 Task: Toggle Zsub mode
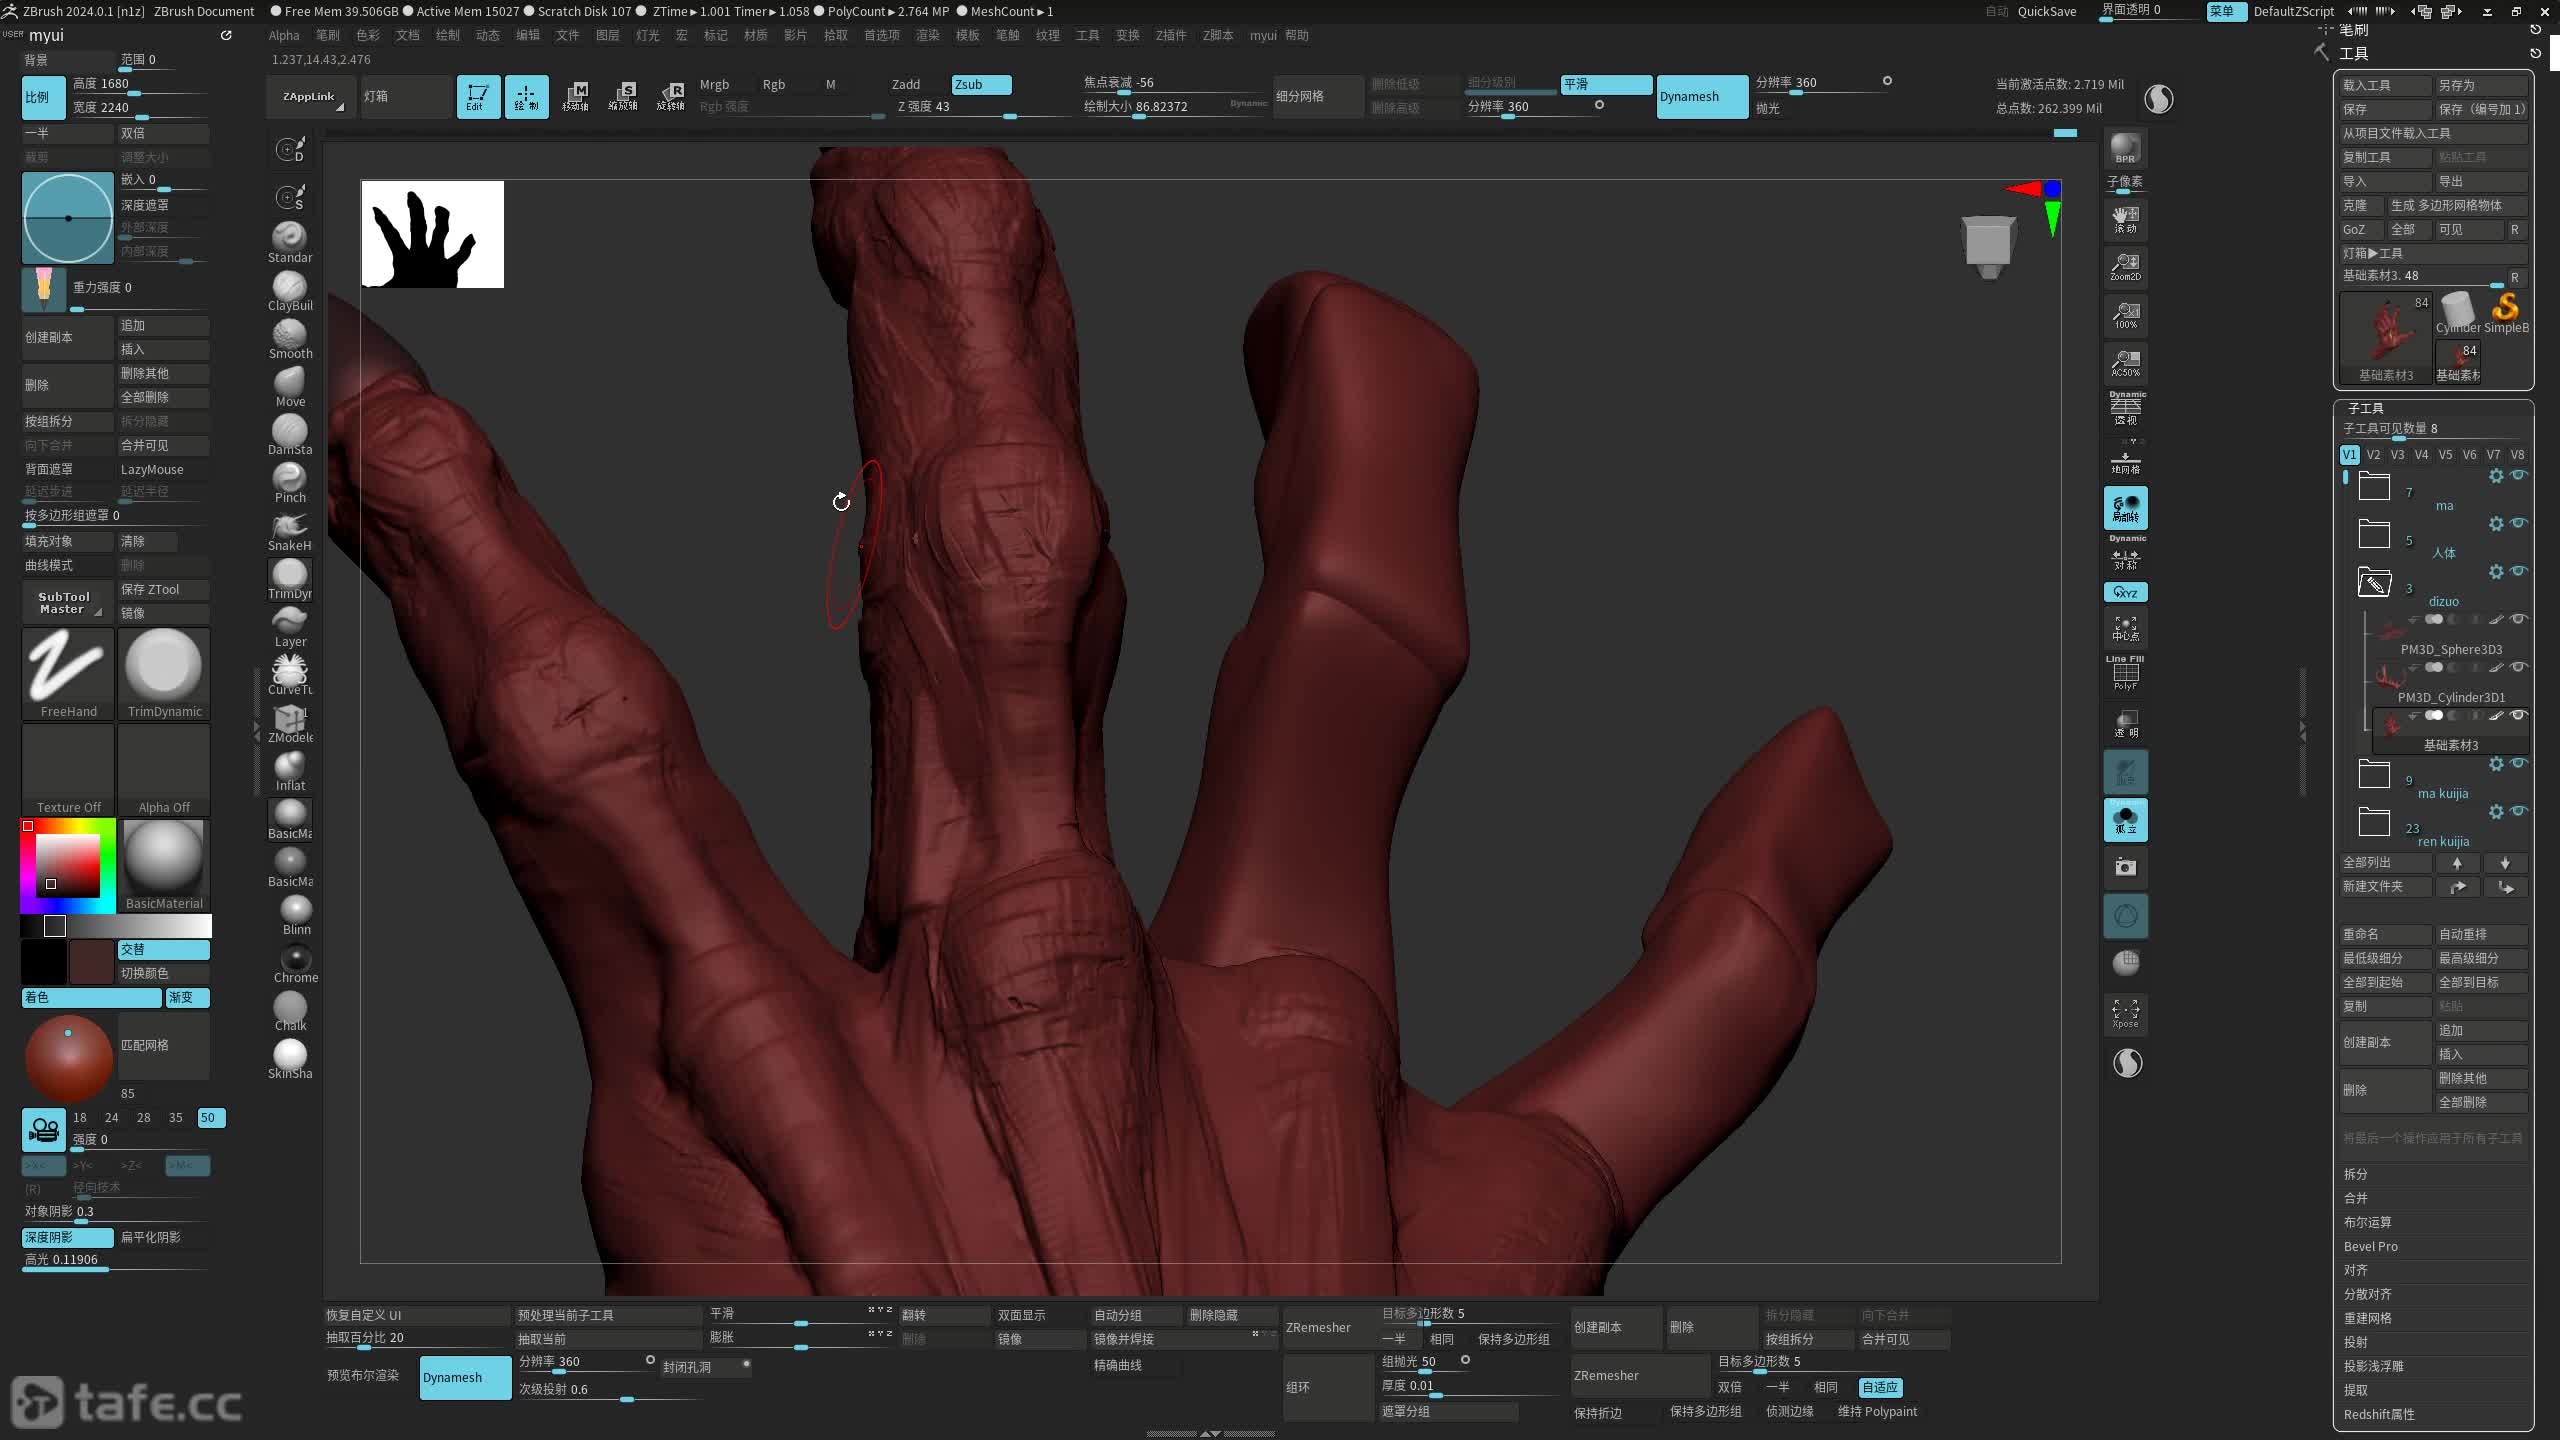click(980, 84)
